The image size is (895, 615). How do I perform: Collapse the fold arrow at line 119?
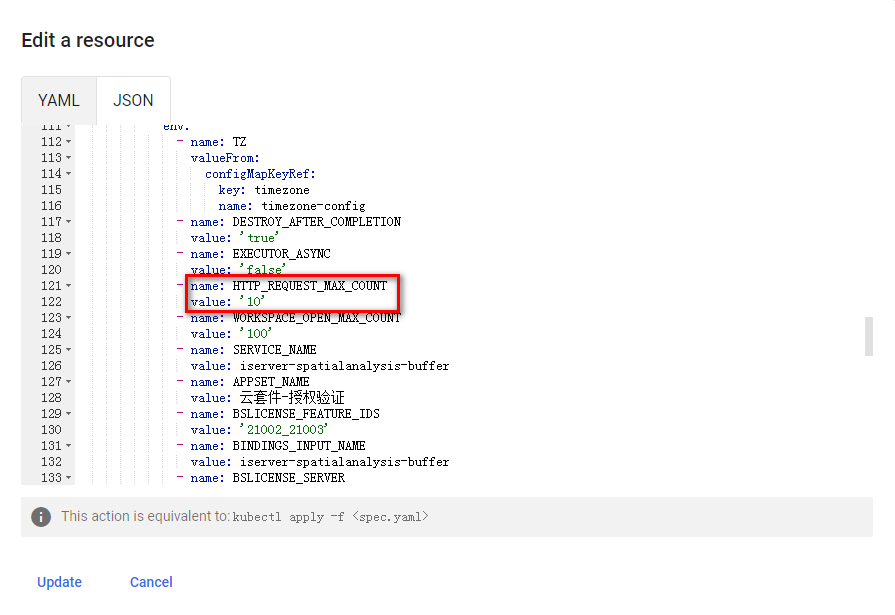click(68, 254)
